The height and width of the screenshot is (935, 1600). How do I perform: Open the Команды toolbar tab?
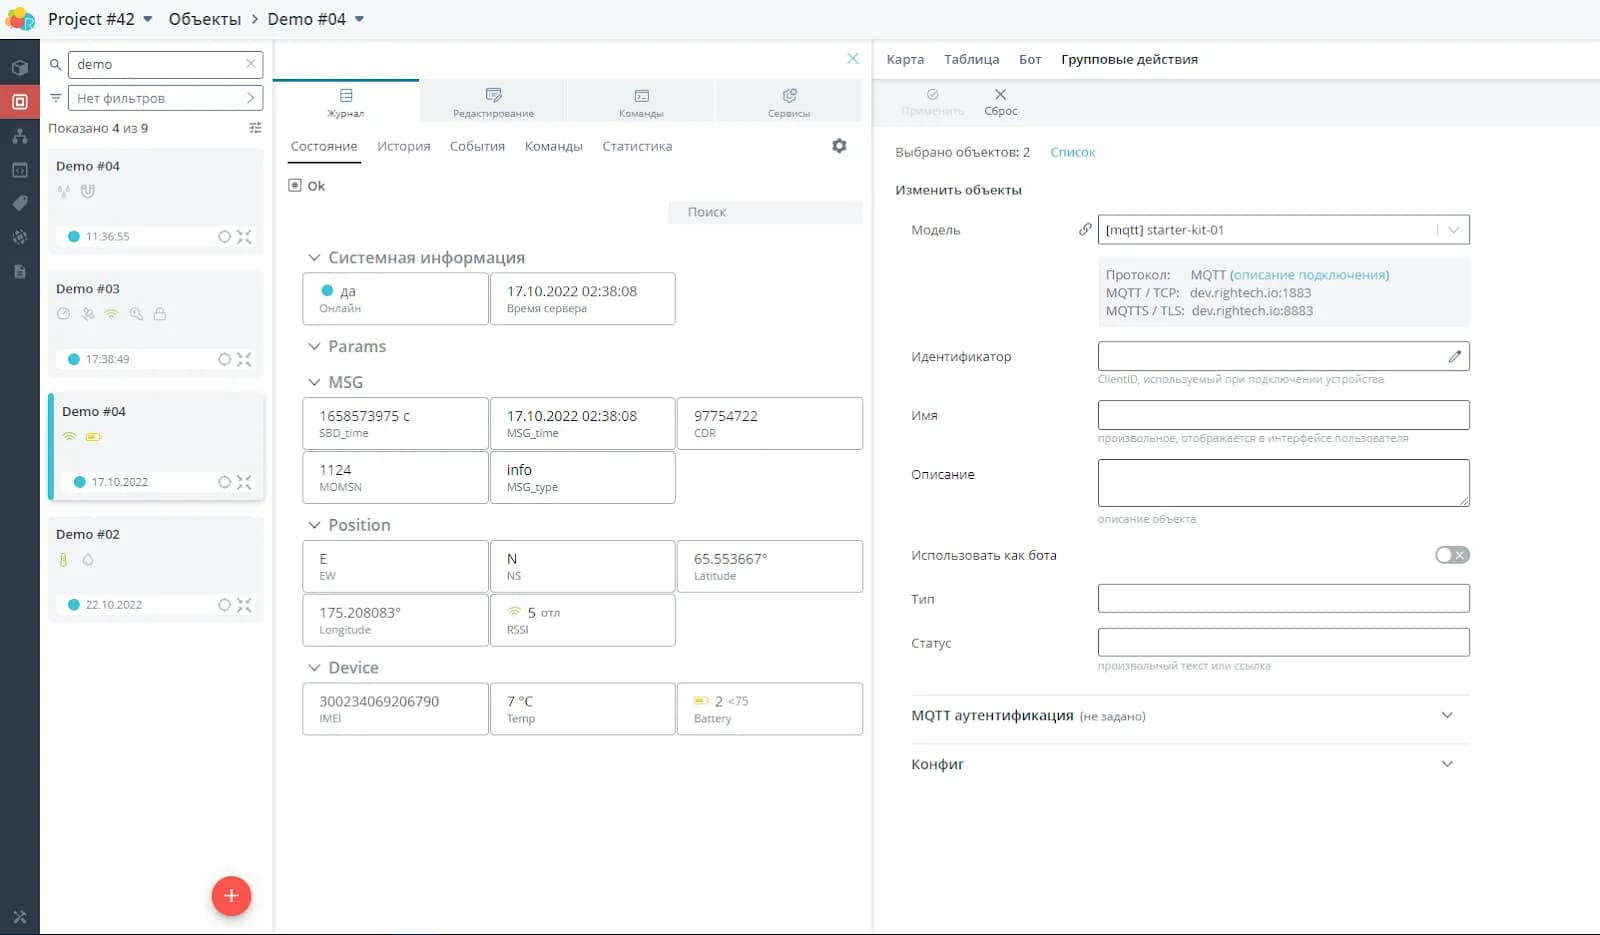pyautogui.click(x=641, y=100)
